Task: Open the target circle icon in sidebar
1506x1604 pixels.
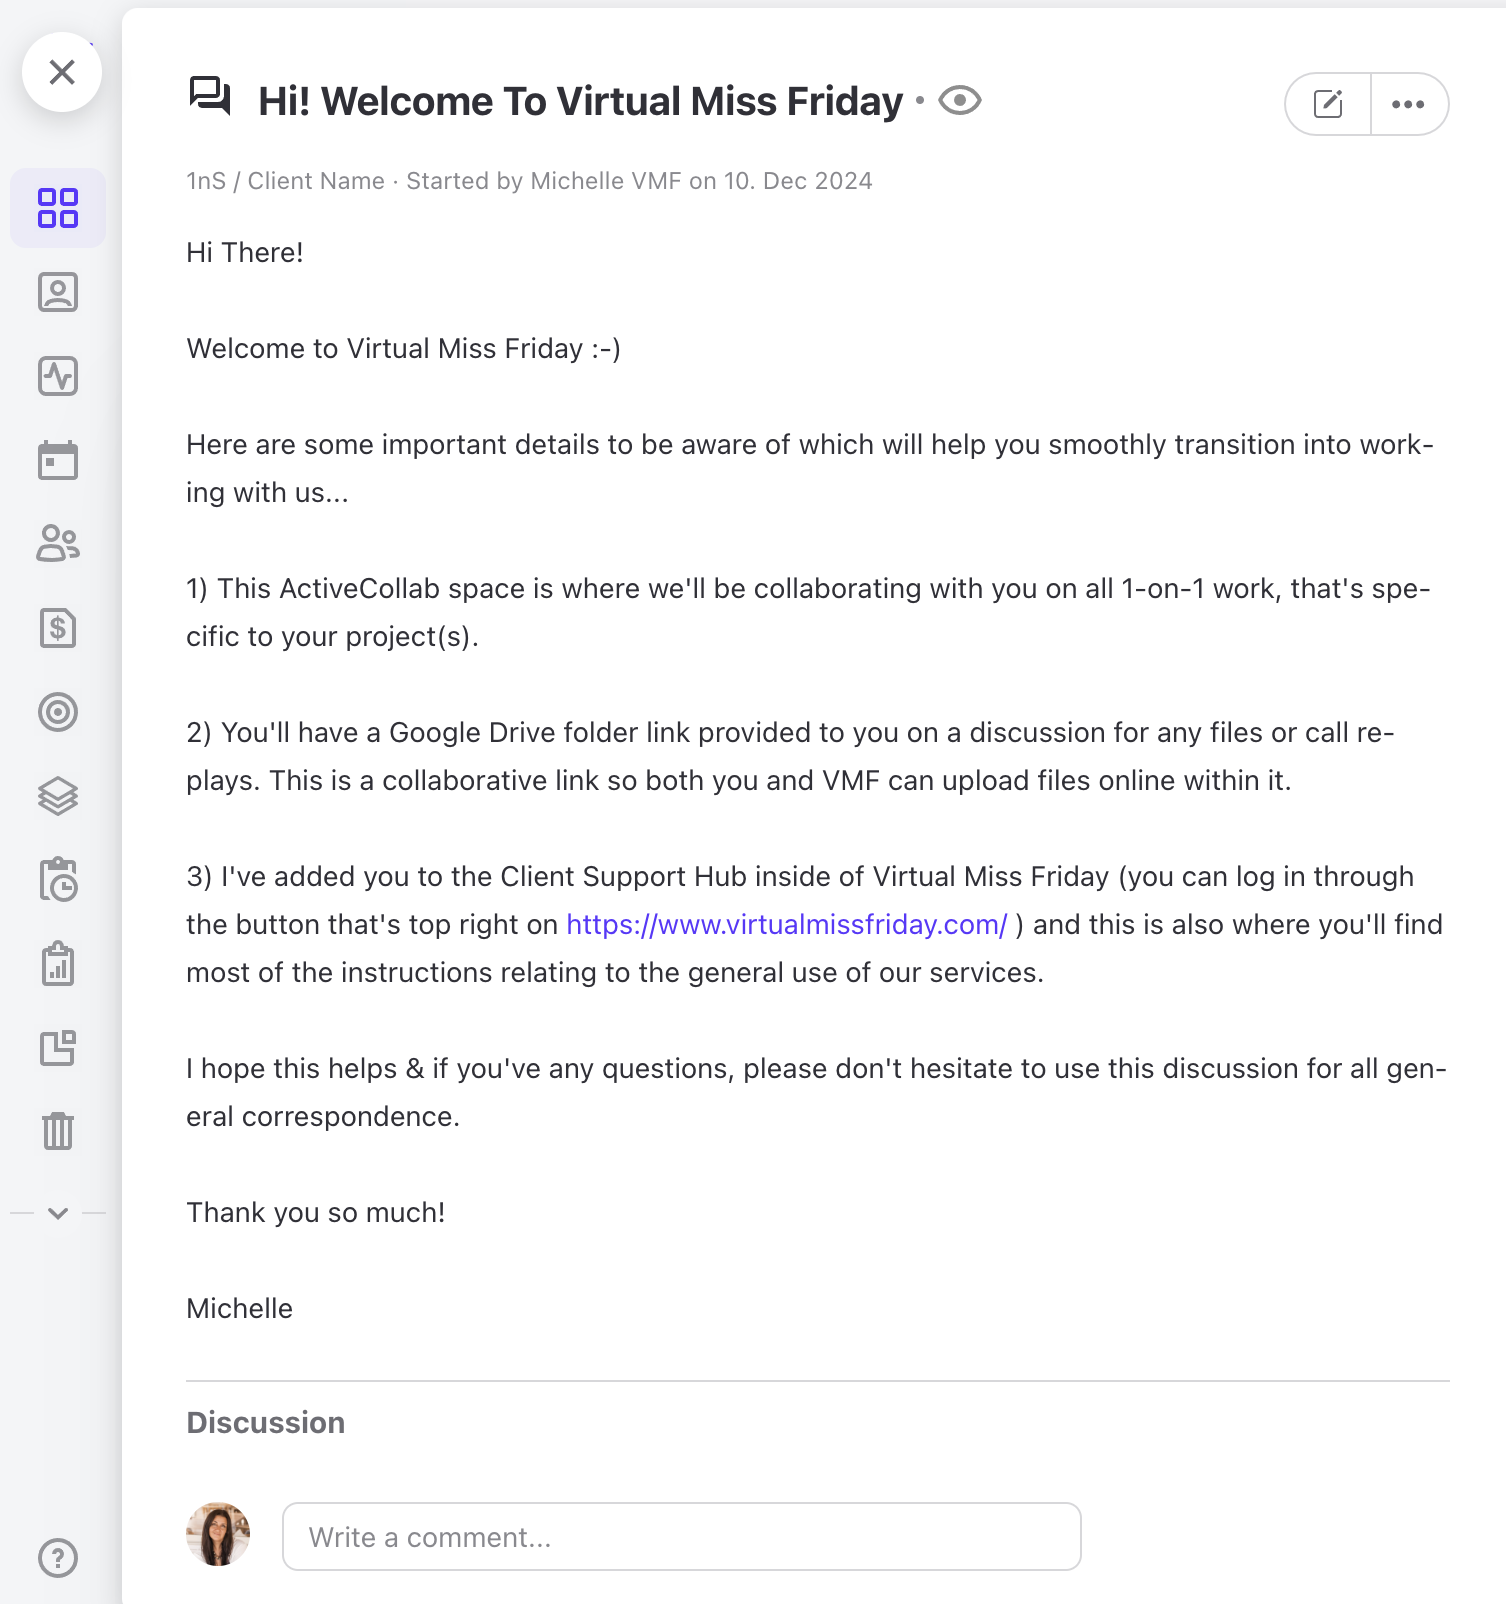Action: click(x=58, y=712)
